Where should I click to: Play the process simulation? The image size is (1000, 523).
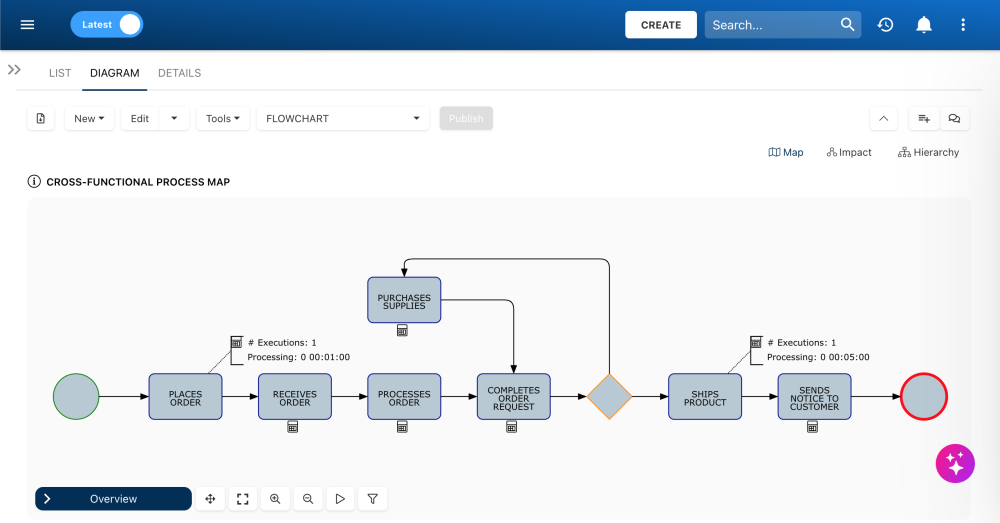(340, 498)
